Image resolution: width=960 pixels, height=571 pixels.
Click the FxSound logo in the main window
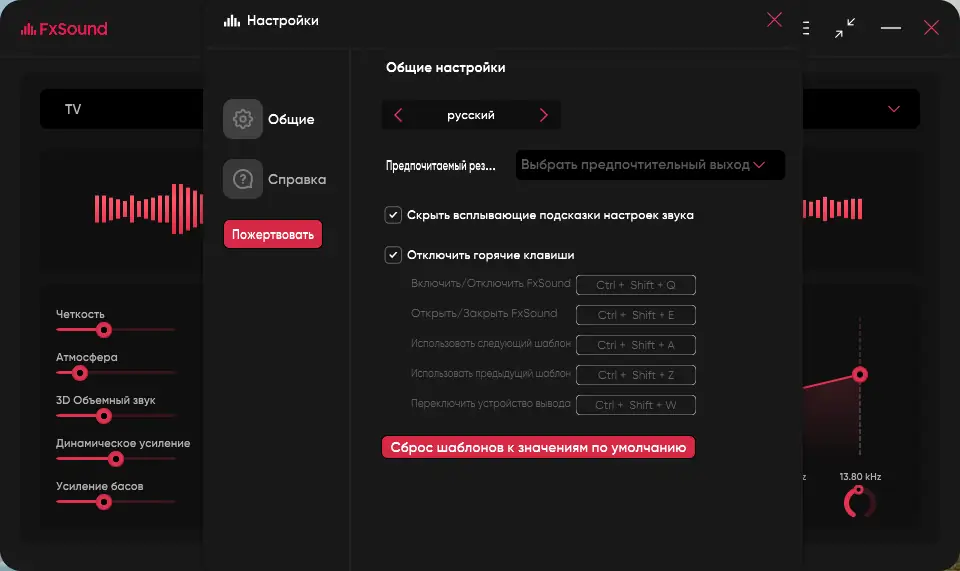coord(64,29)
